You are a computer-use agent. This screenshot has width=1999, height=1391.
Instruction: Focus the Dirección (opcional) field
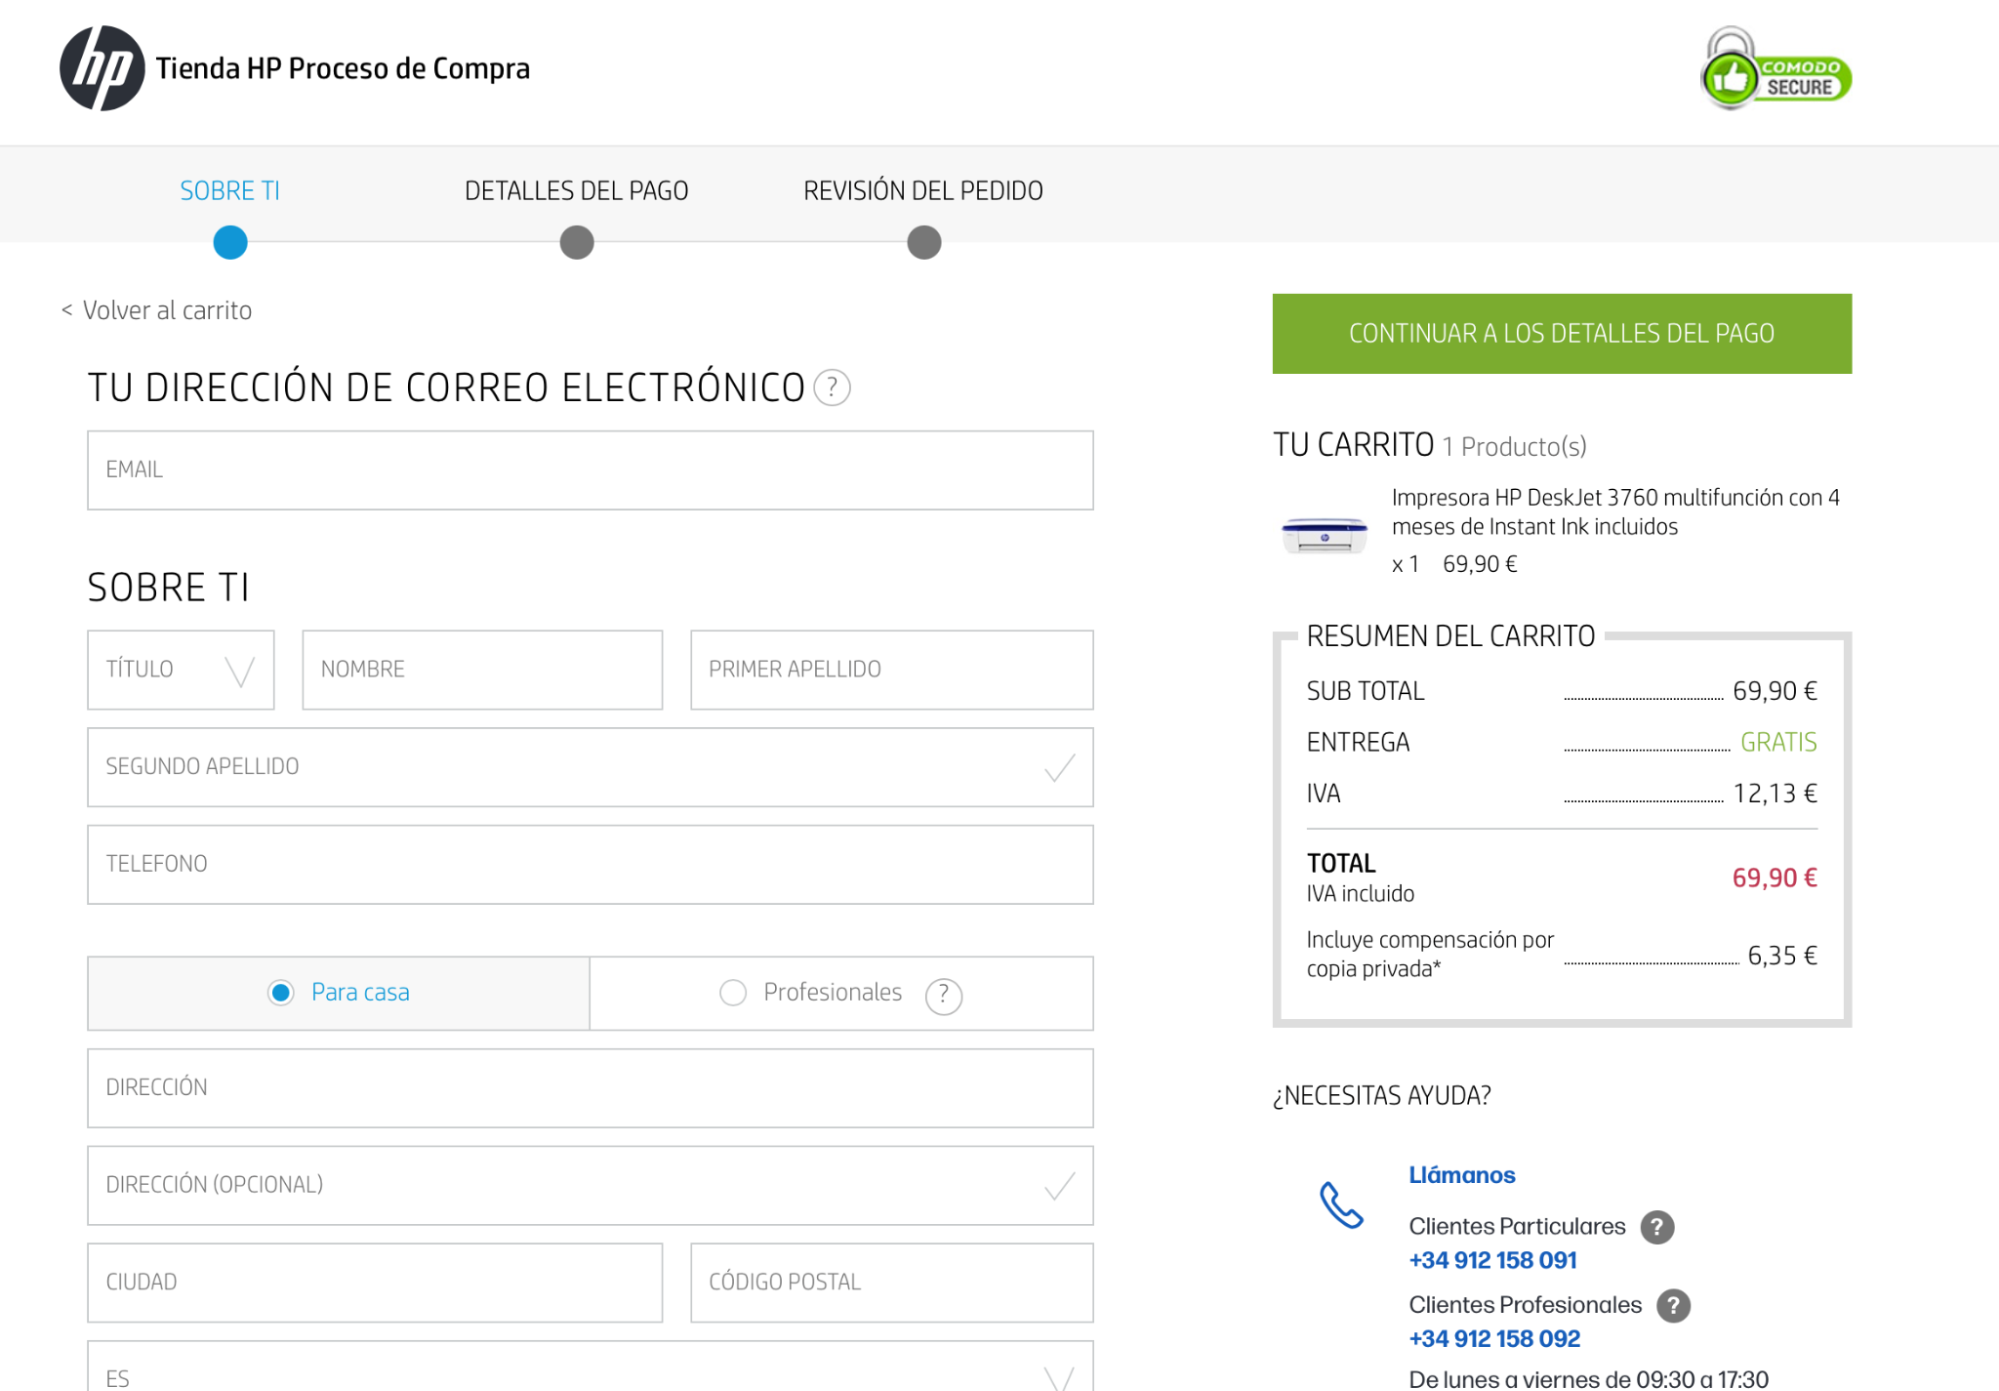(590, 1185)
